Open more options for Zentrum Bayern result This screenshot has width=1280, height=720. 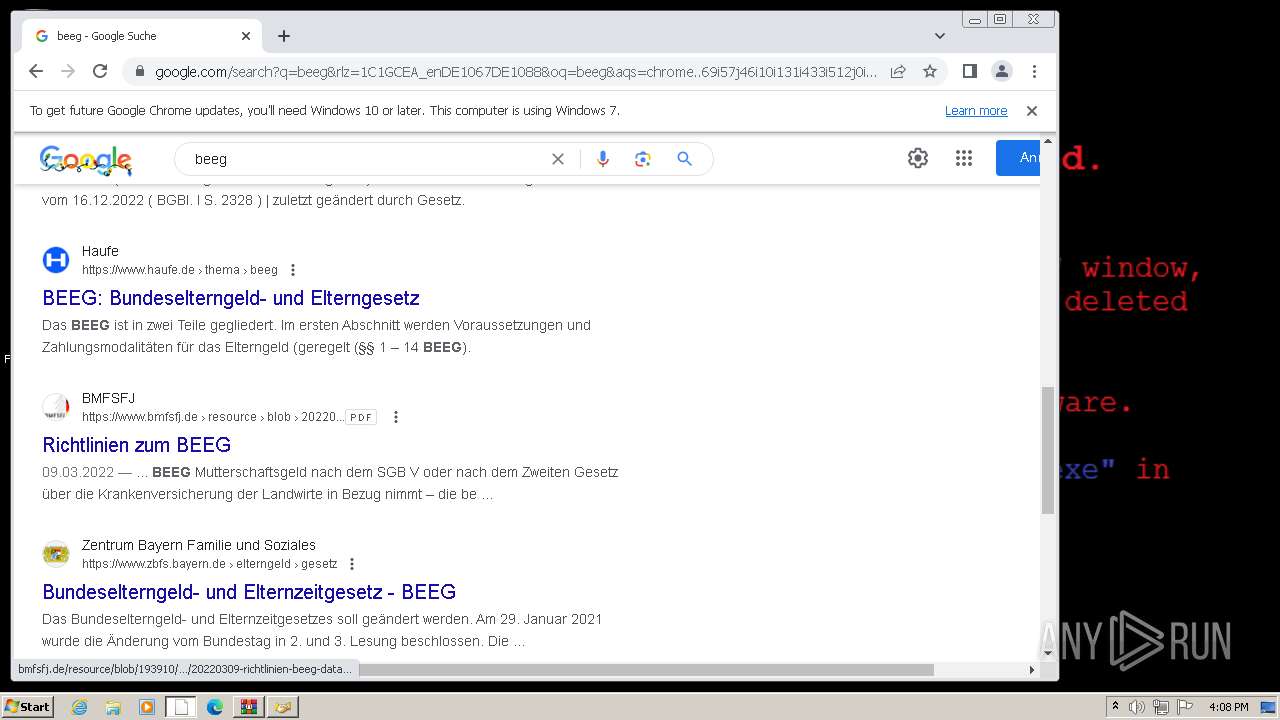click(352, 564)
